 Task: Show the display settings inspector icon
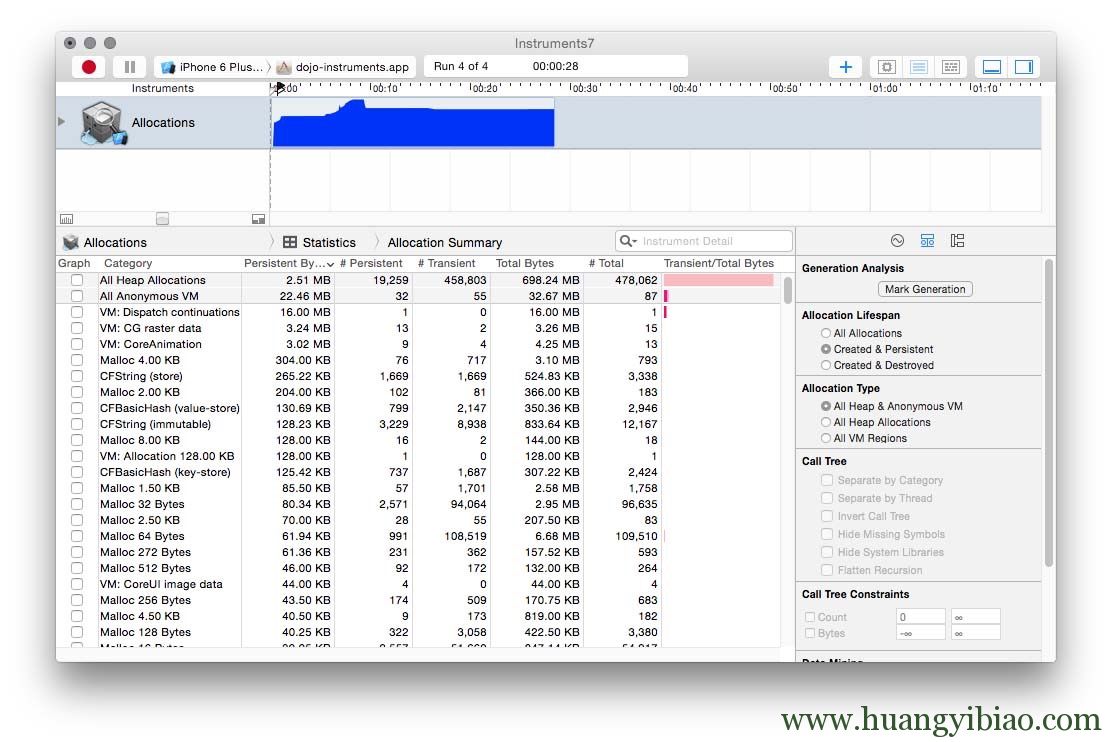[x=927, y=240]
